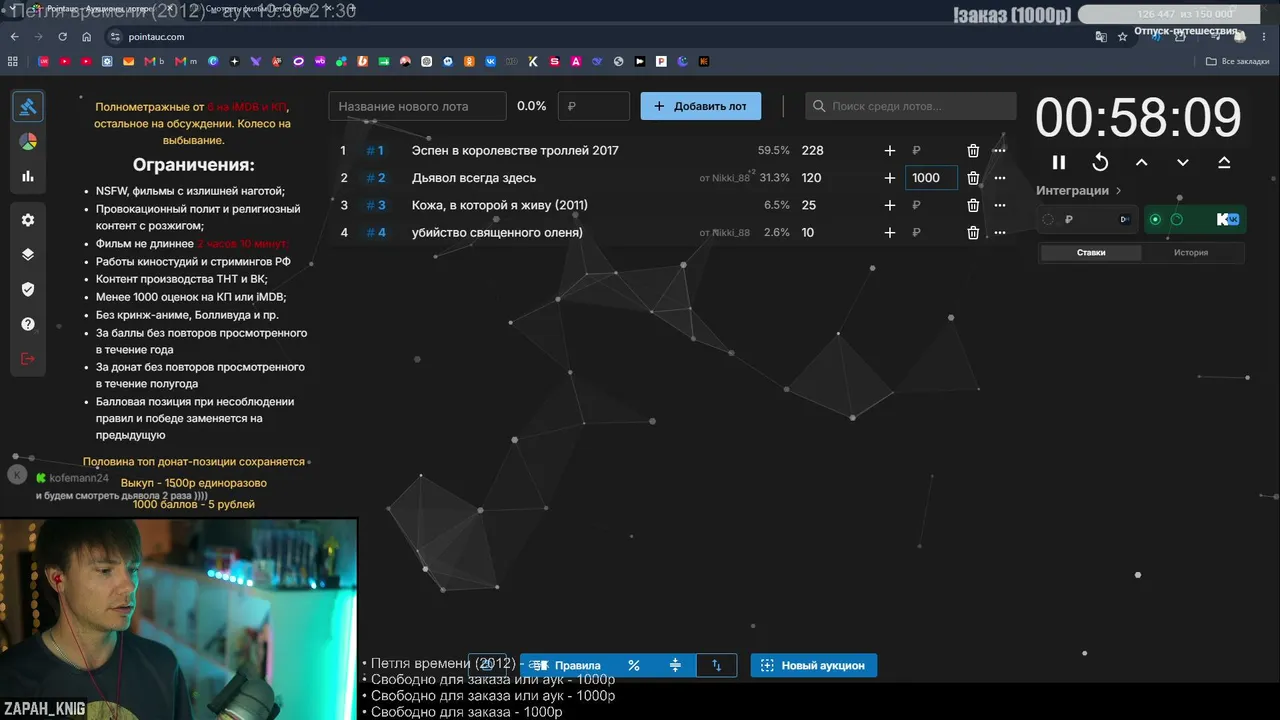Viewport: 1280px width, 720px height.
Task: Open the apps grid in bookmarks bar
Action: [x=13, y=61]
